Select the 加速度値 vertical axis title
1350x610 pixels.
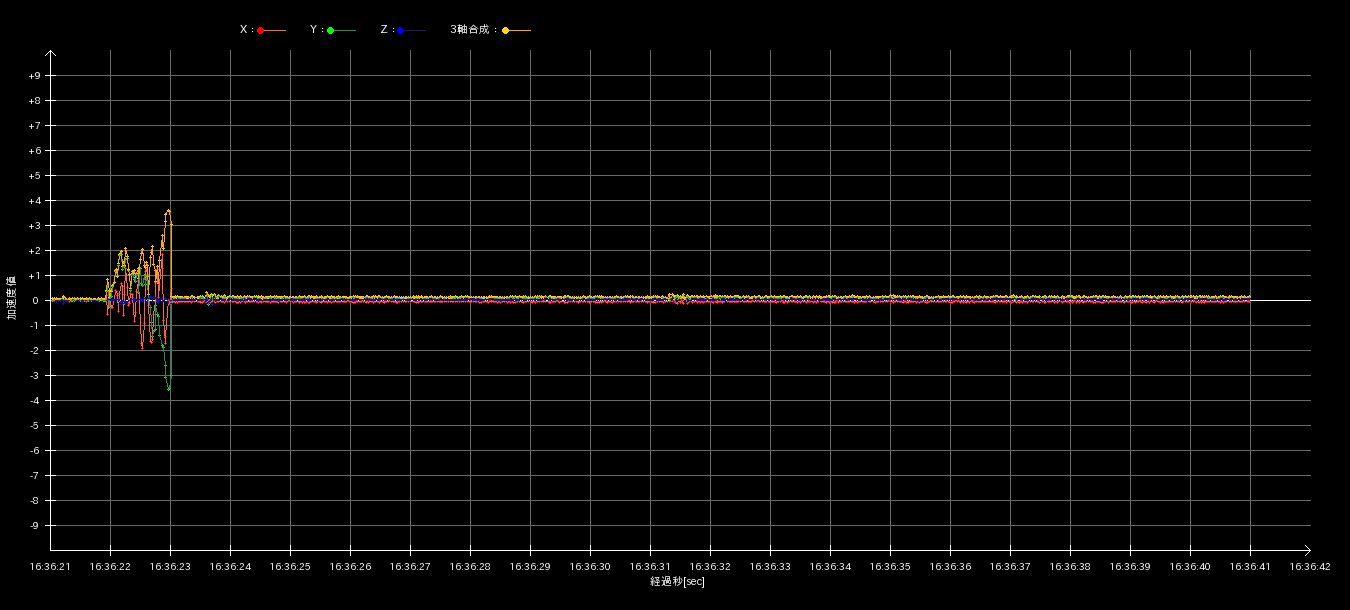pos(12,298)
